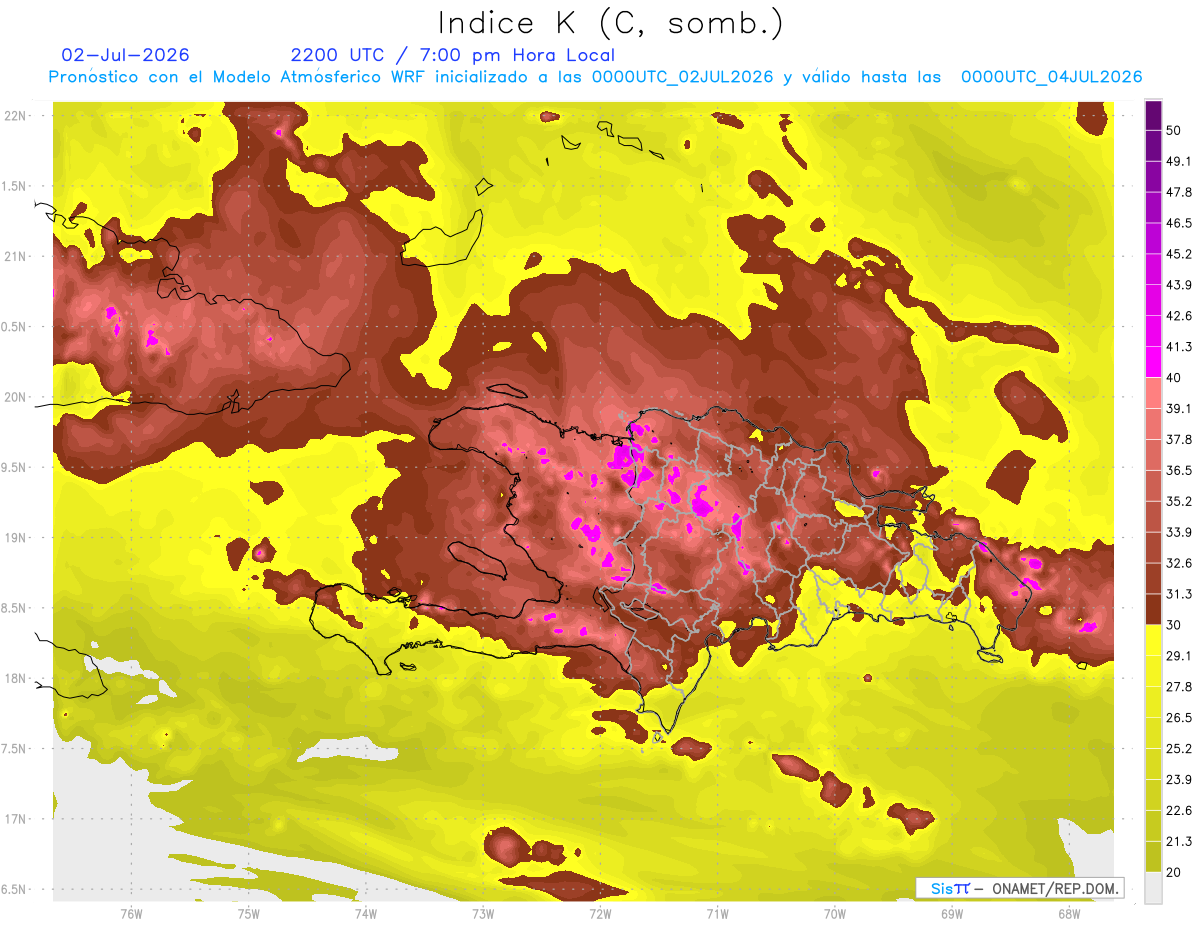The height and width of the screenshot is (927, 1200).
Task: Click the dark brown swatch just above 30
Action: point(1153,609)
